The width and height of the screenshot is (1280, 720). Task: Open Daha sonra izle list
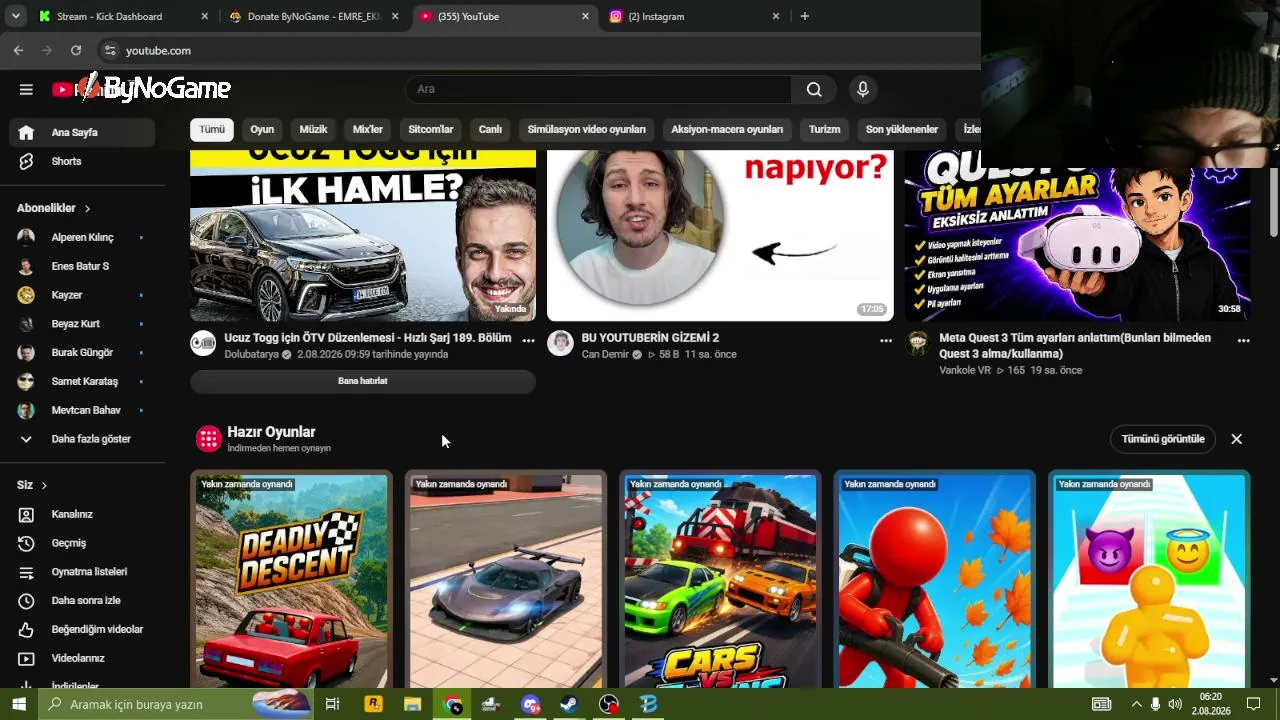[x=82, y=600]
